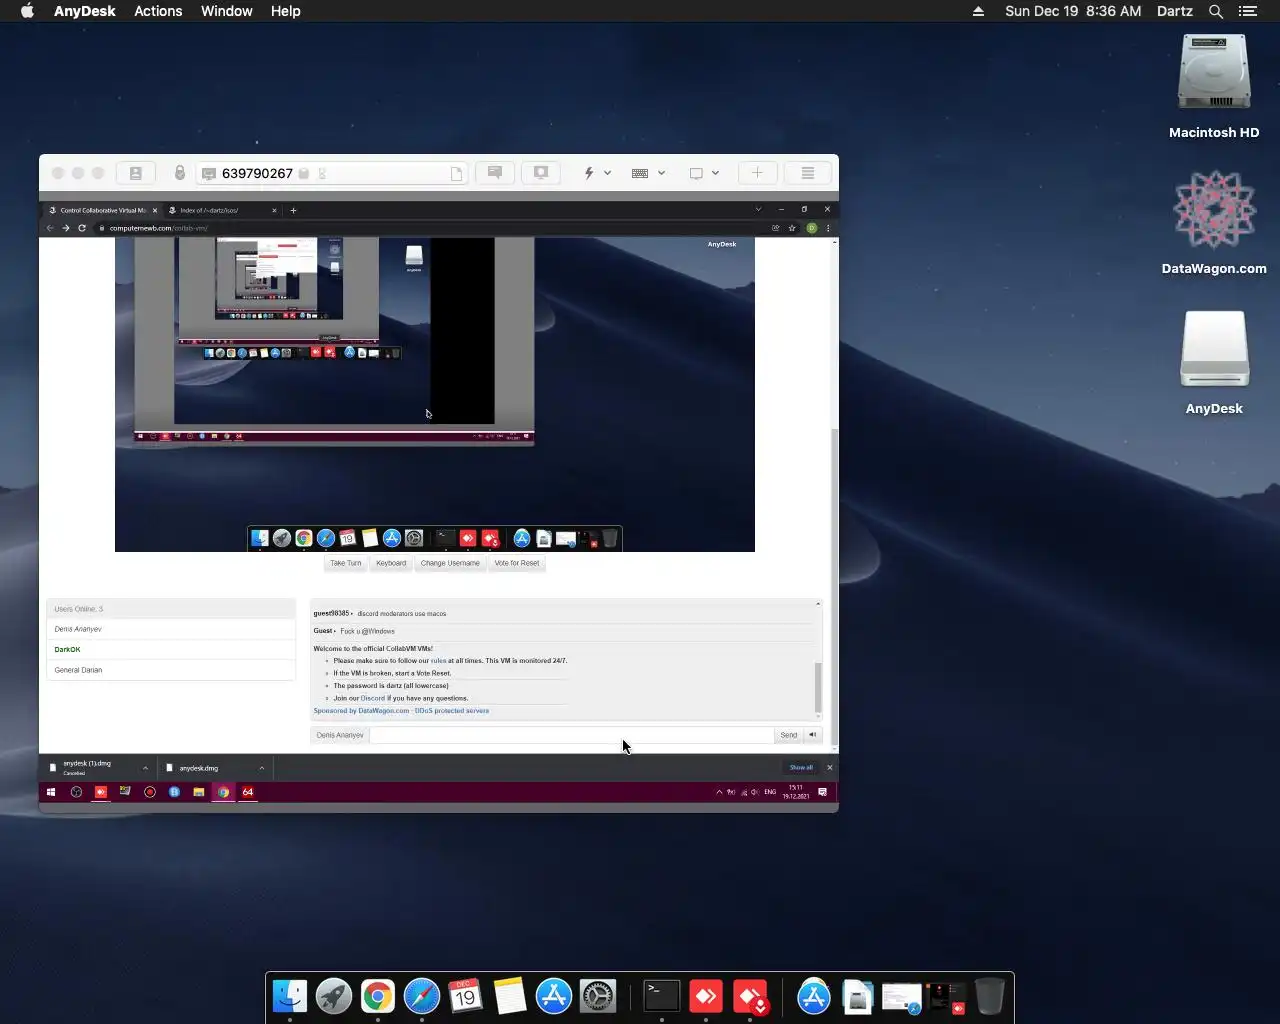
Task: Expand the keyboard settings dropdown arrow
Action: pos(661,173)
